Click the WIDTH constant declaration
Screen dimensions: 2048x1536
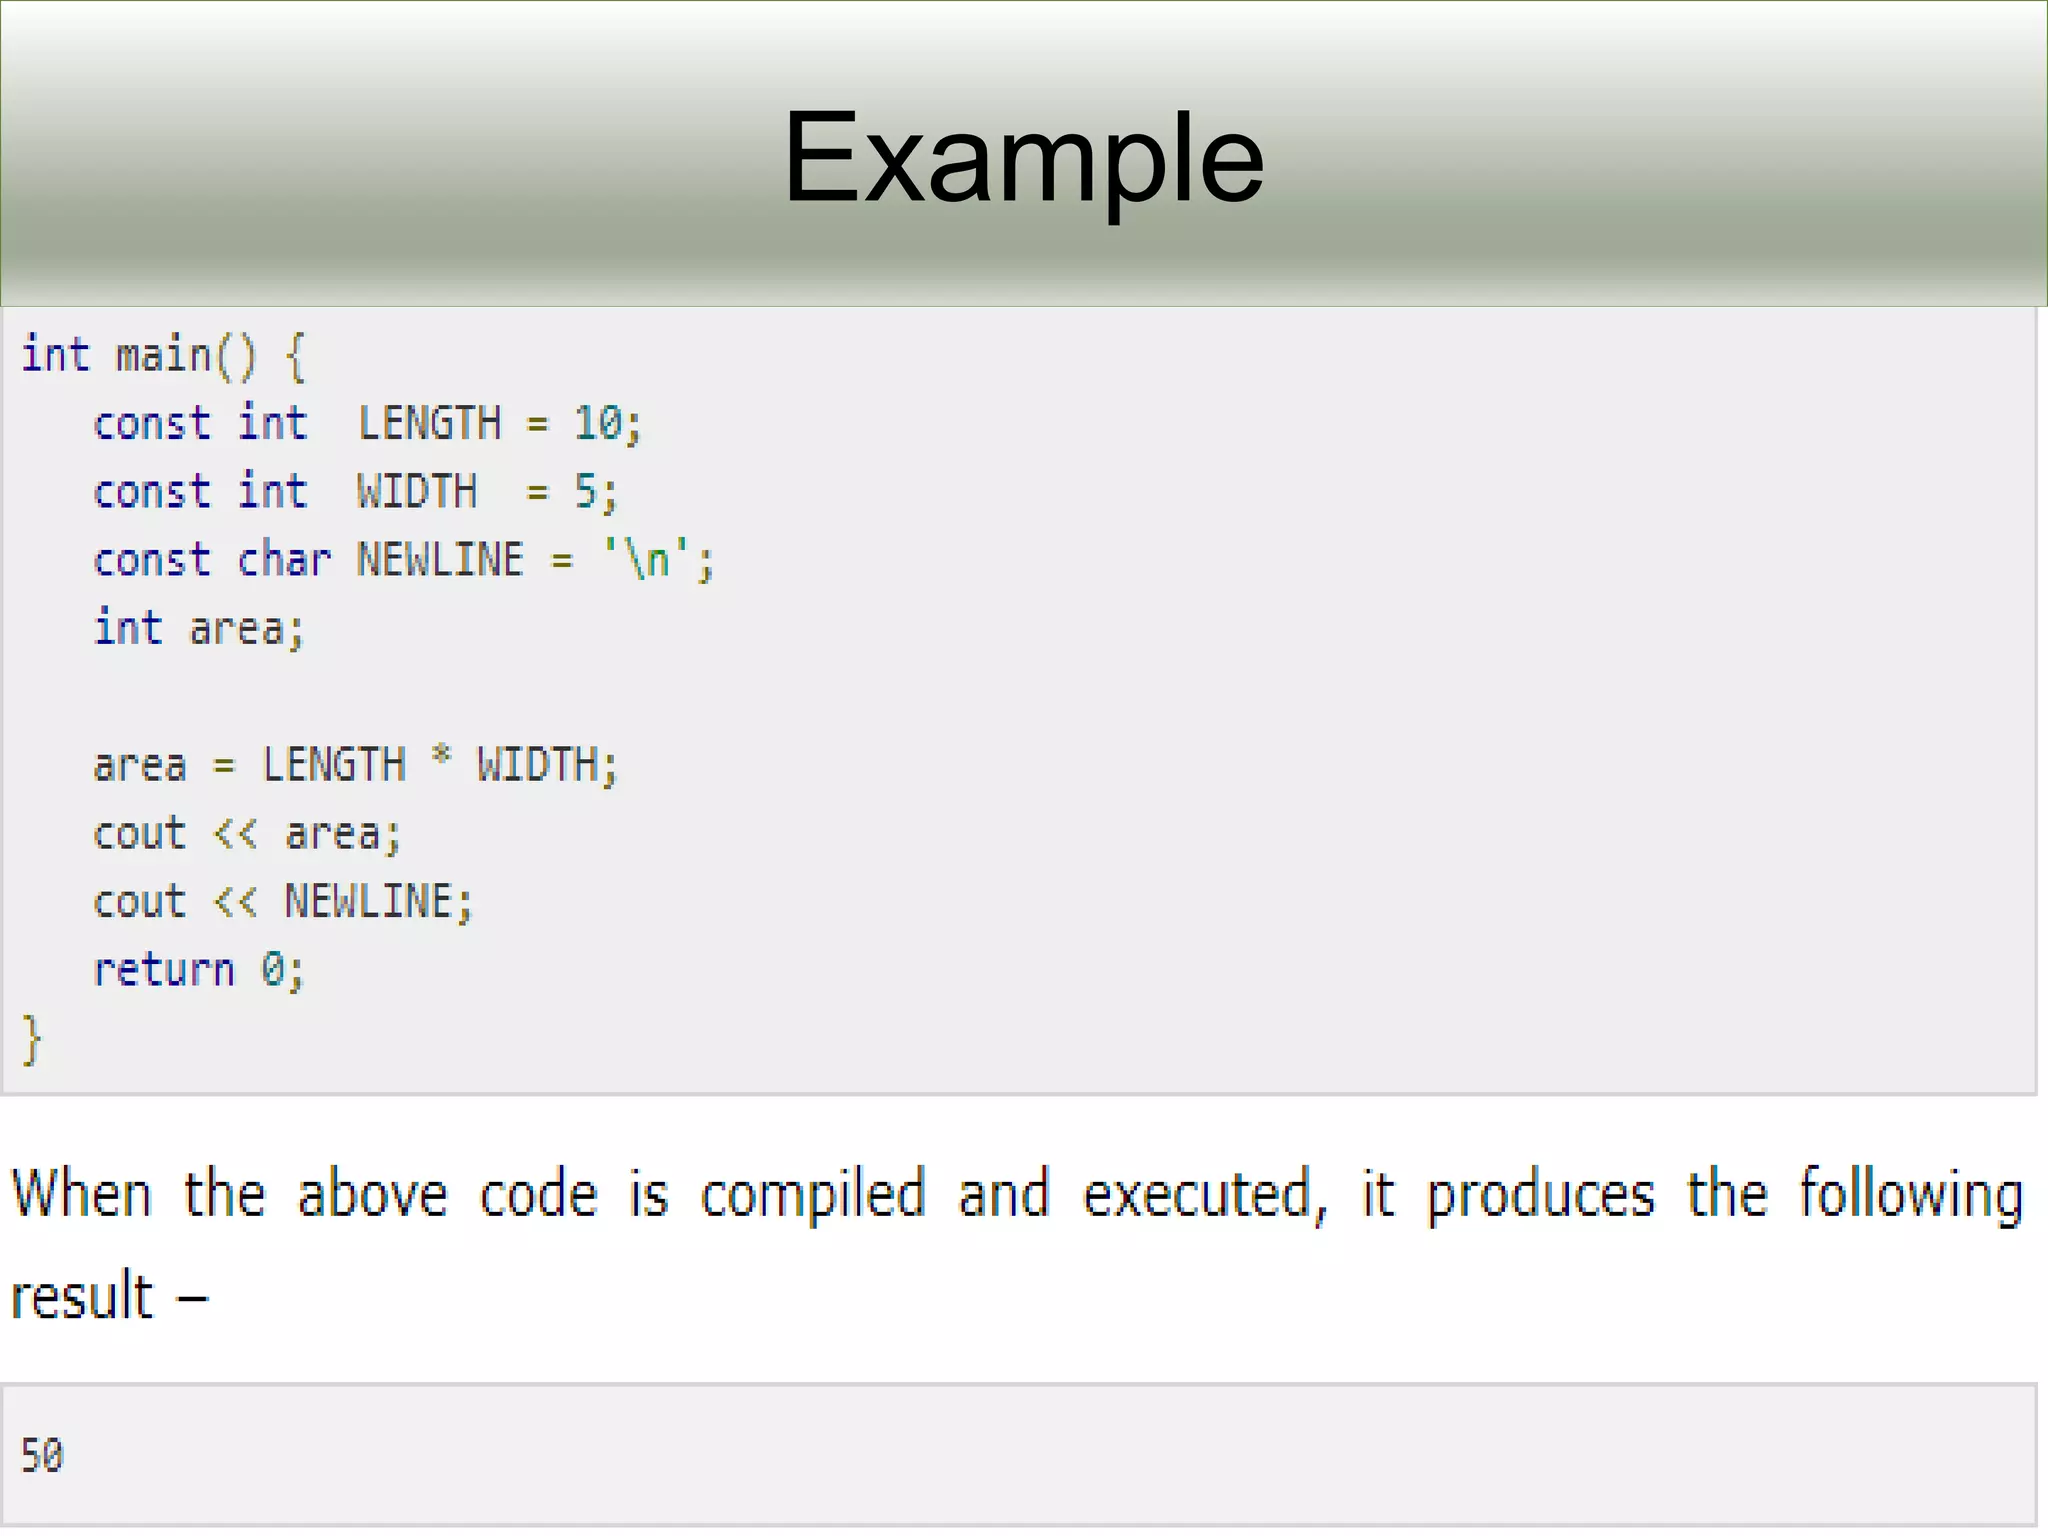pyautogui.click(x=355, y=492)
